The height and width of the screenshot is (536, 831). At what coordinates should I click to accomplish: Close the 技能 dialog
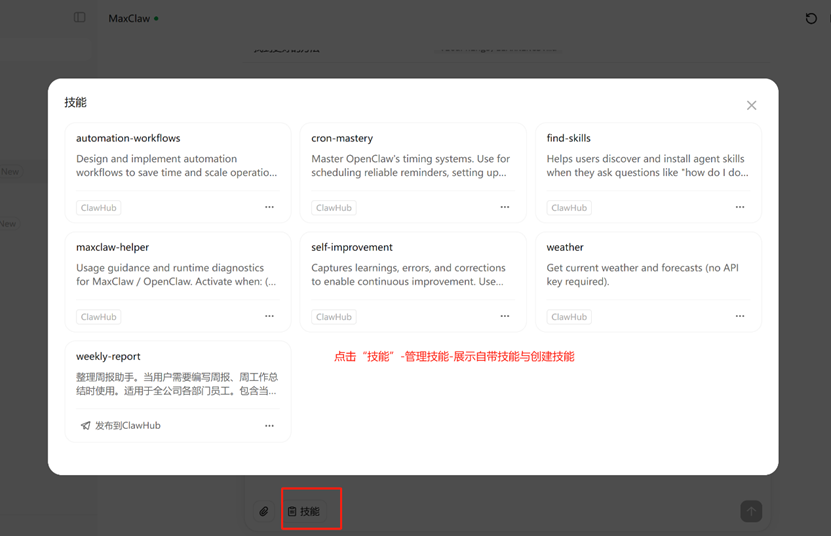[x=751, y=105]
